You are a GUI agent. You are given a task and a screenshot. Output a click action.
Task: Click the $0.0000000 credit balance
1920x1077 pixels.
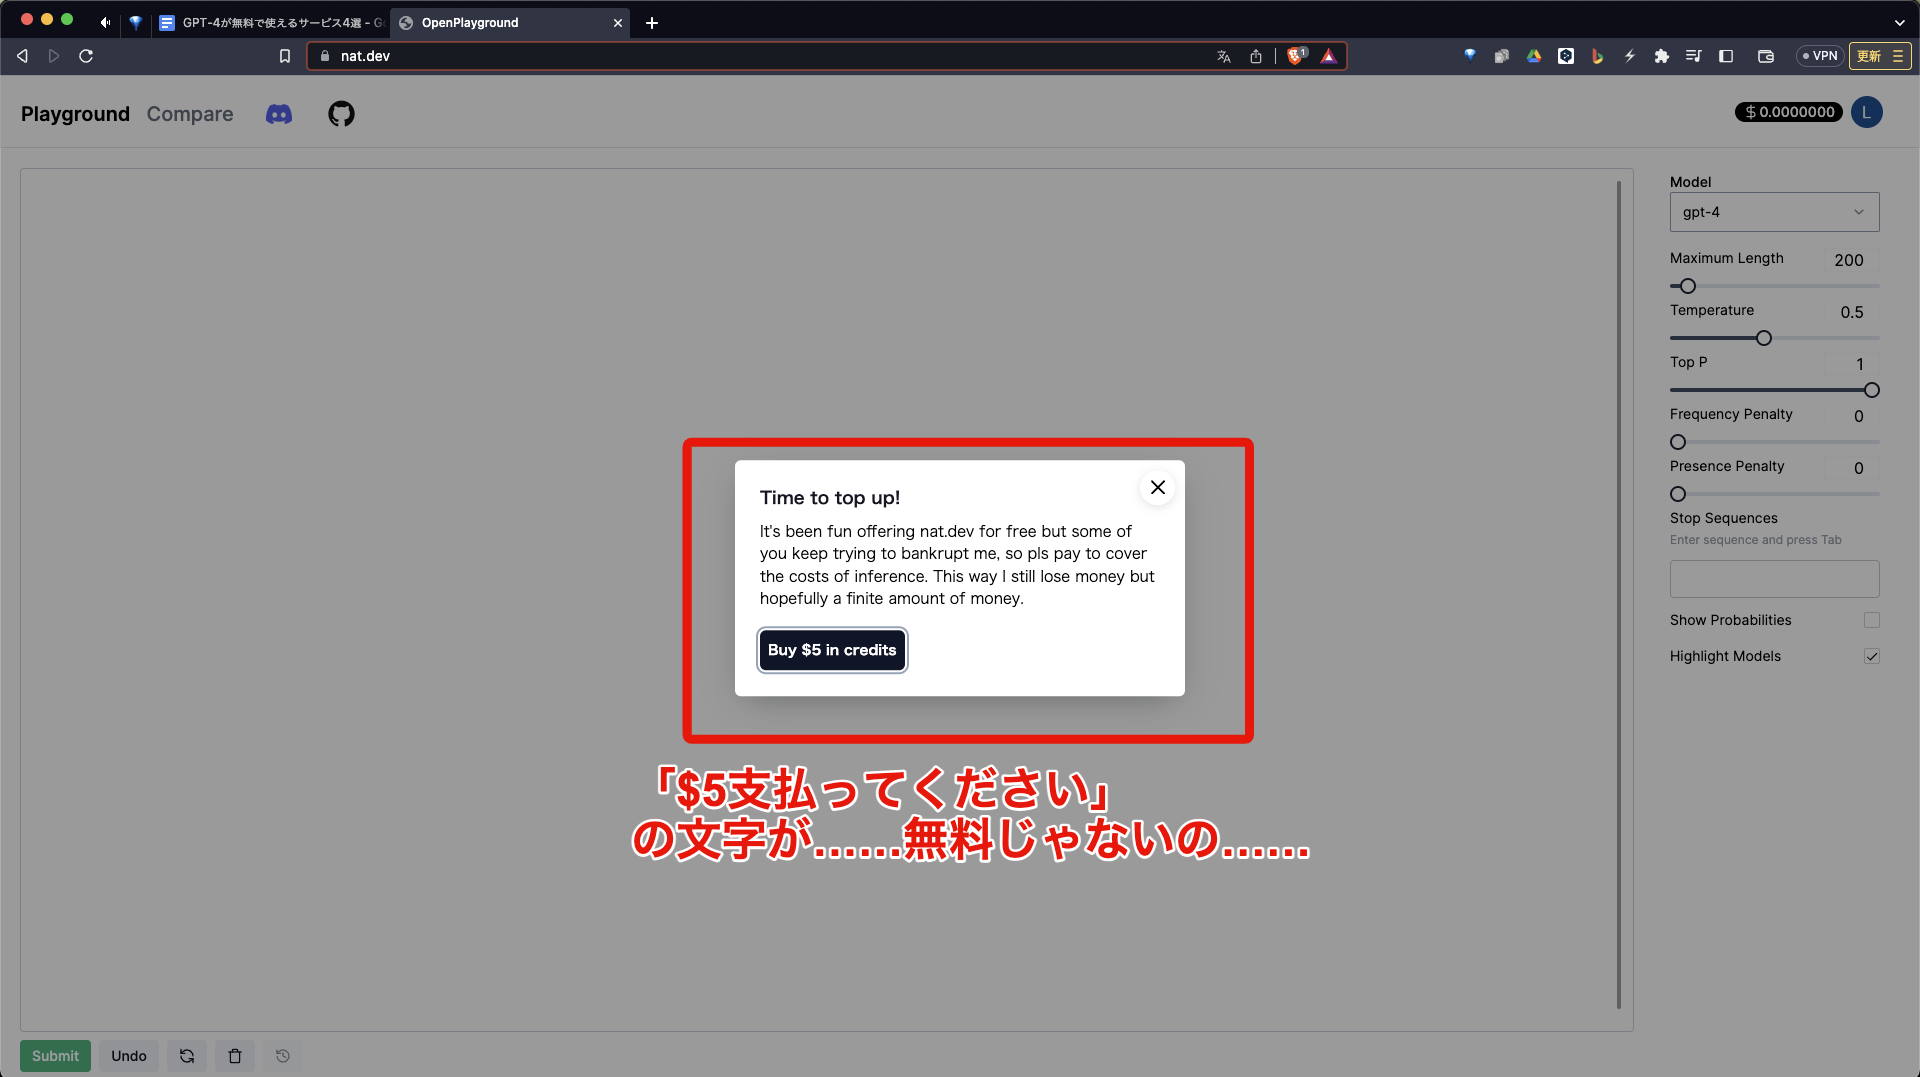click(x=1789, y=112)
